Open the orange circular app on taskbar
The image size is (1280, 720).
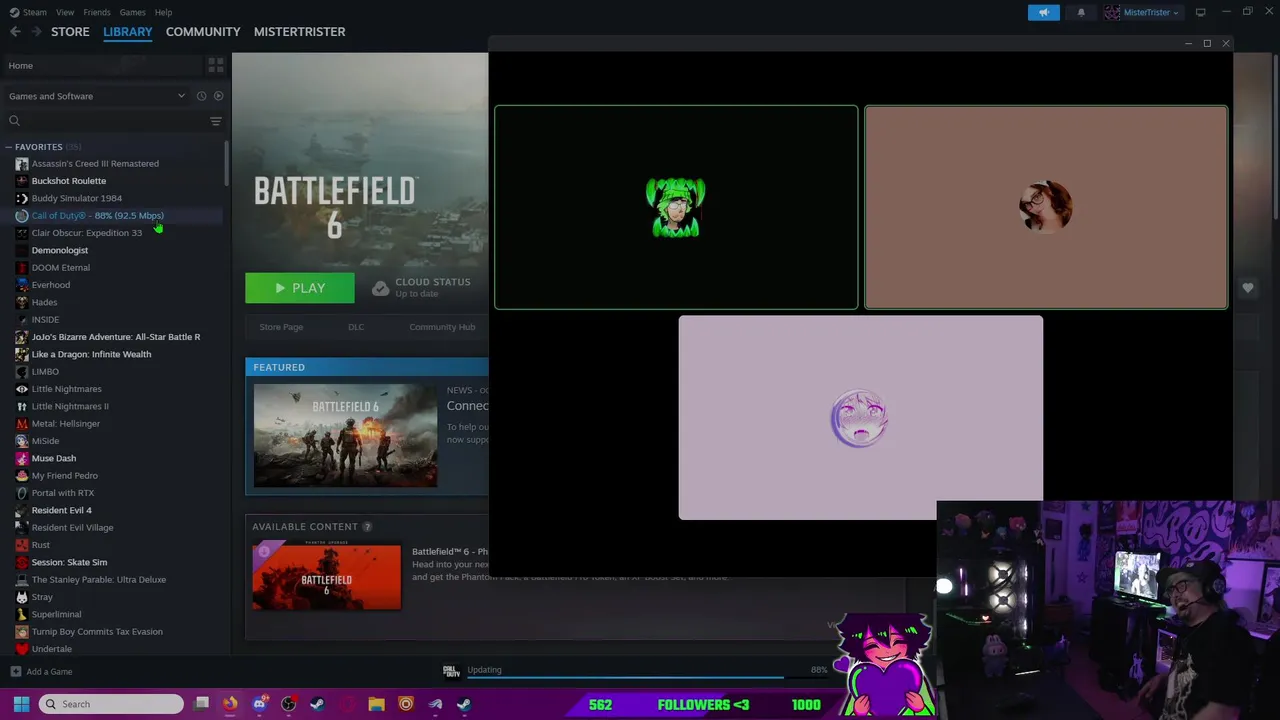pyautogui.click(x=405, y=704)
